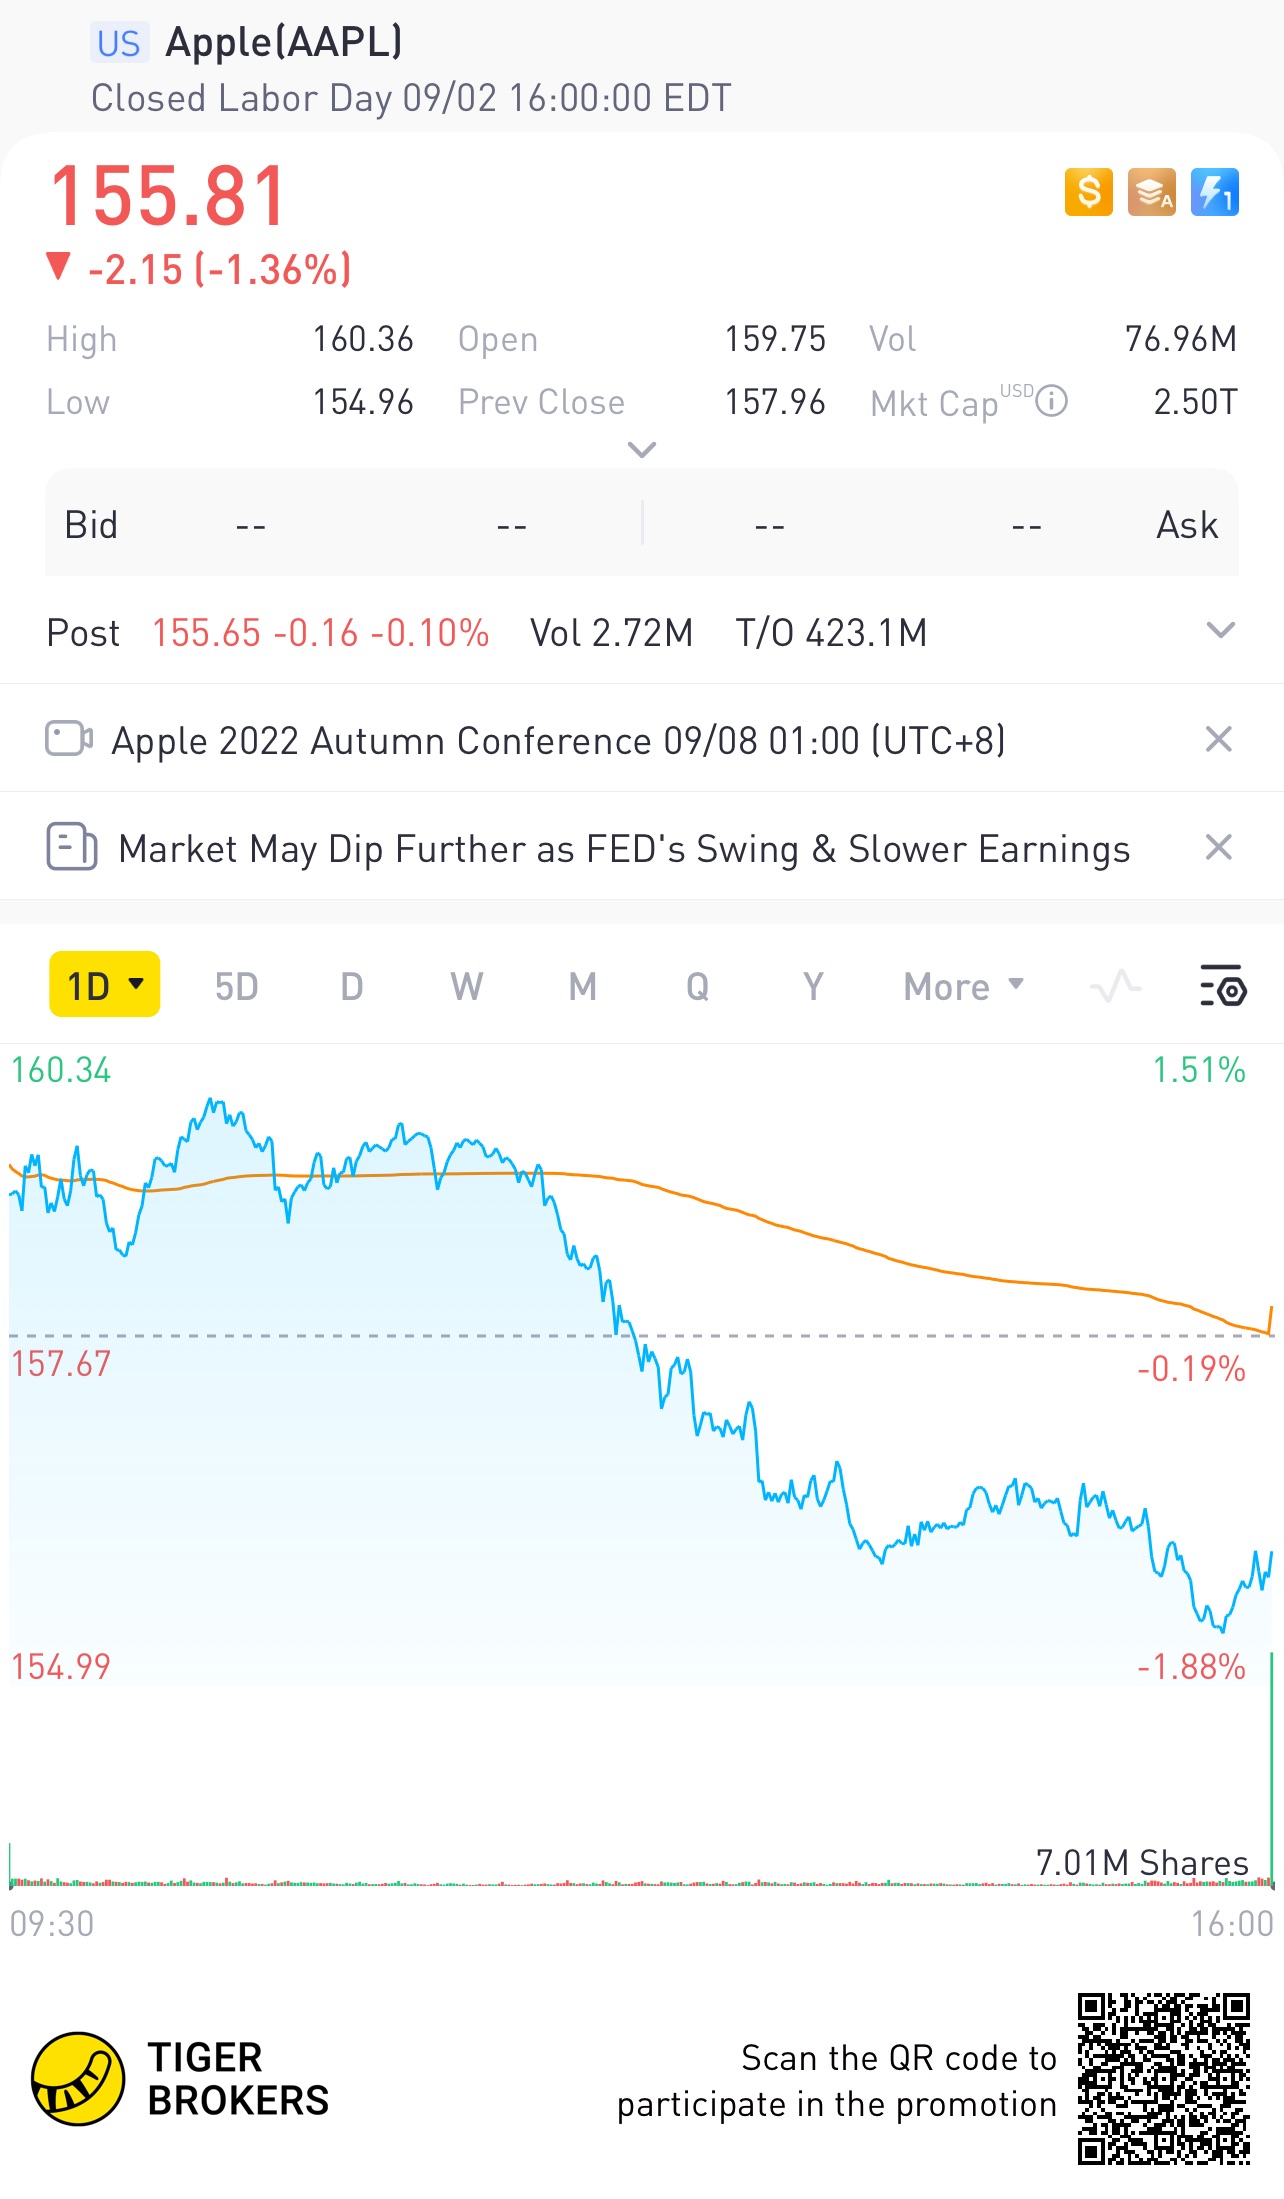1284x2199 pixels.
Task: Expand more quote details chevron
Action: pyautogui.click(x=641, y=450)
